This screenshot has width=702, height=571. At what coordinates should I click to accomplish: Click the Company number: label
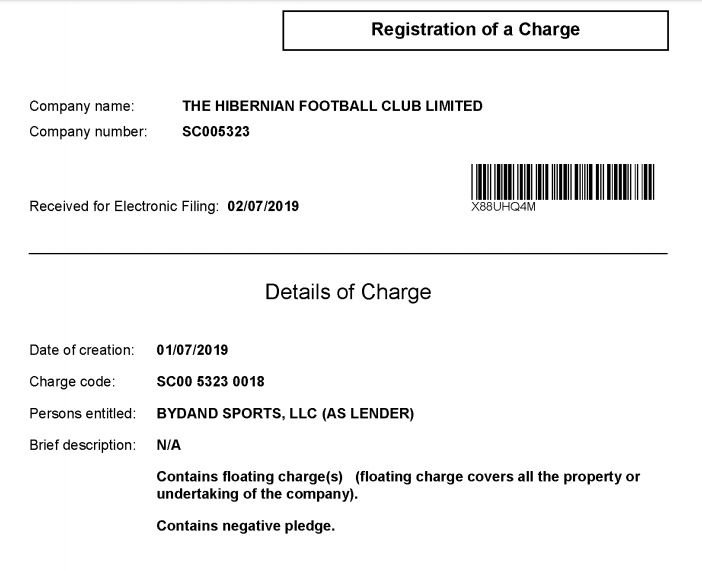pos(88,132)
